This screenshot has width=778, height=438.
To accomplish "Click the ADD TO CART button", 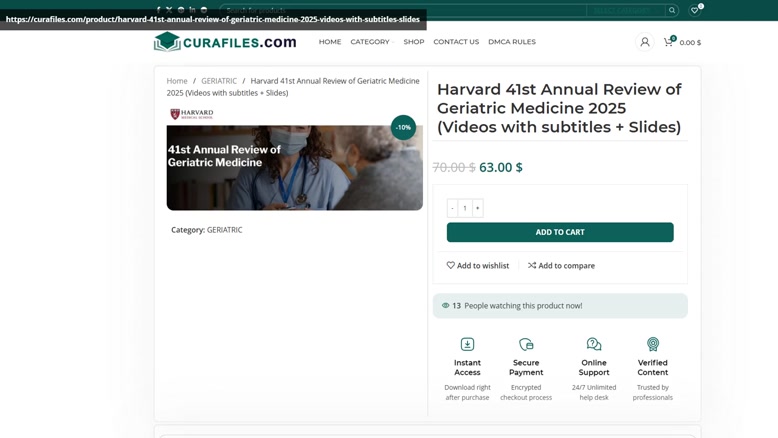I will tap(560, 232).
